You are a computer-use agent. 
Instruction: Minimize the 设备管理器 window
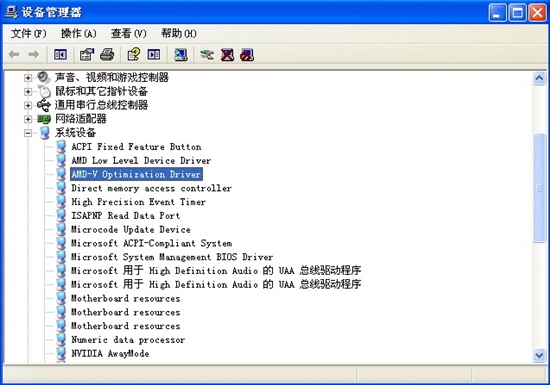(x=497, y=13)
